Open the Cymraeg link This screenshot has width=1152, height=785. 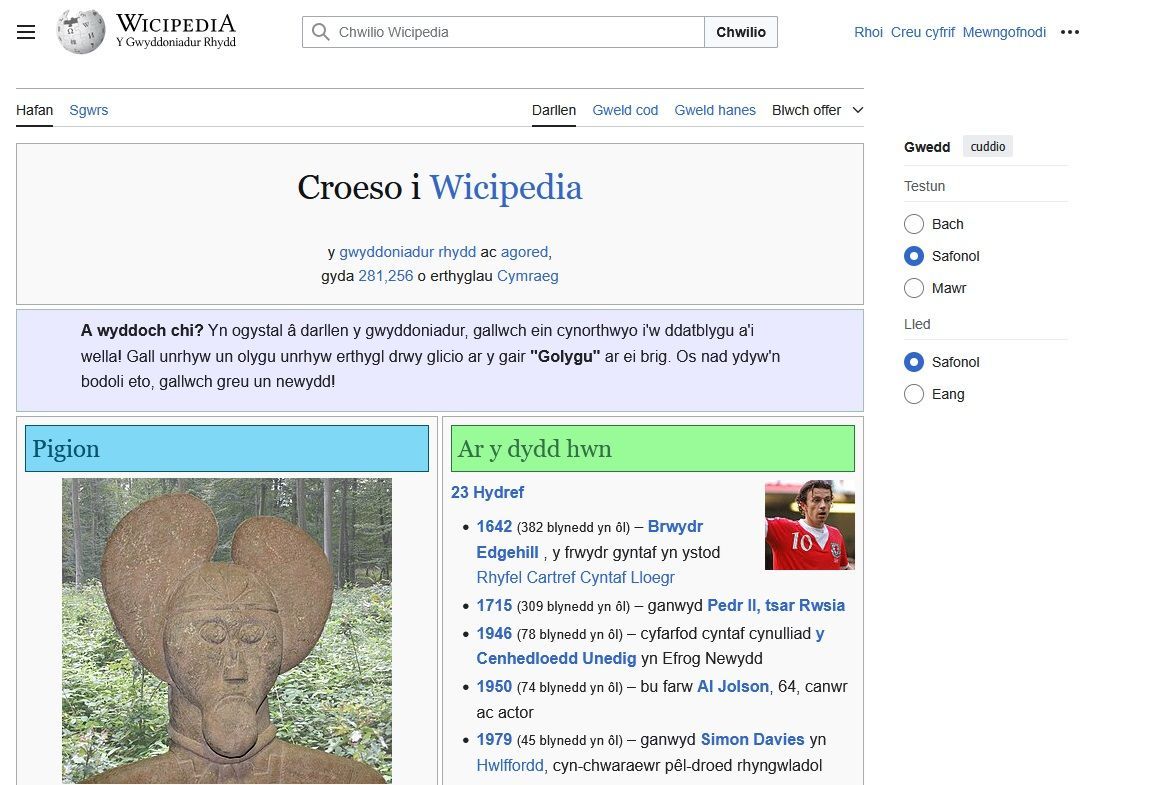coord(528,276)
